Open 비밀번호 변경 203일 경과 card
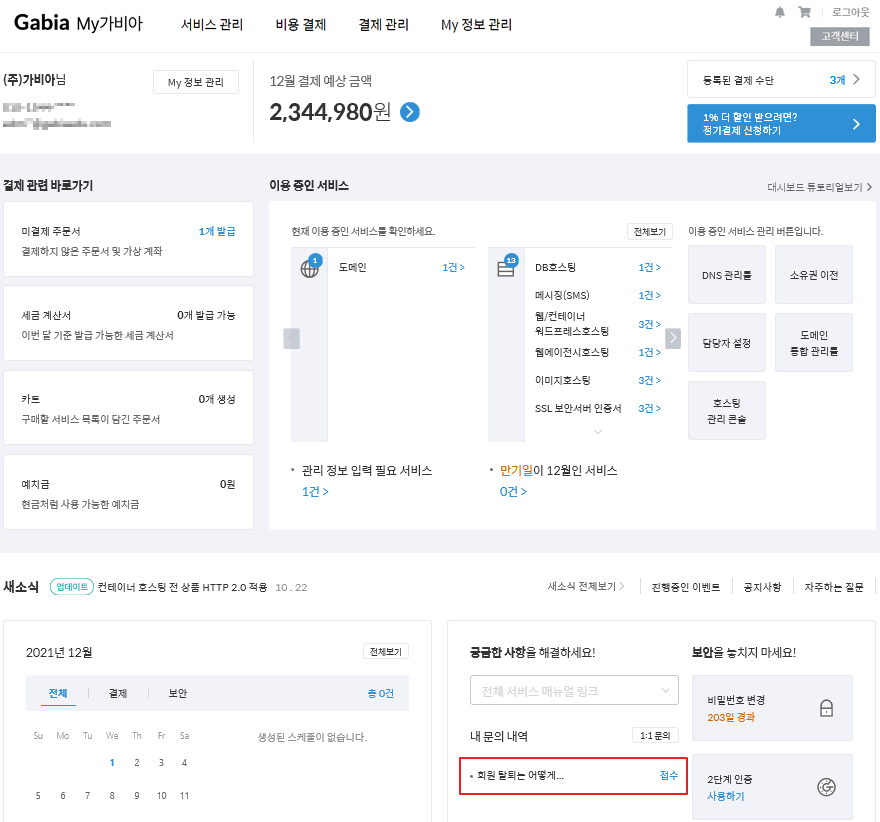Image resolution: width=880 pixels, height=822 pixels. (x=772, y=708)
